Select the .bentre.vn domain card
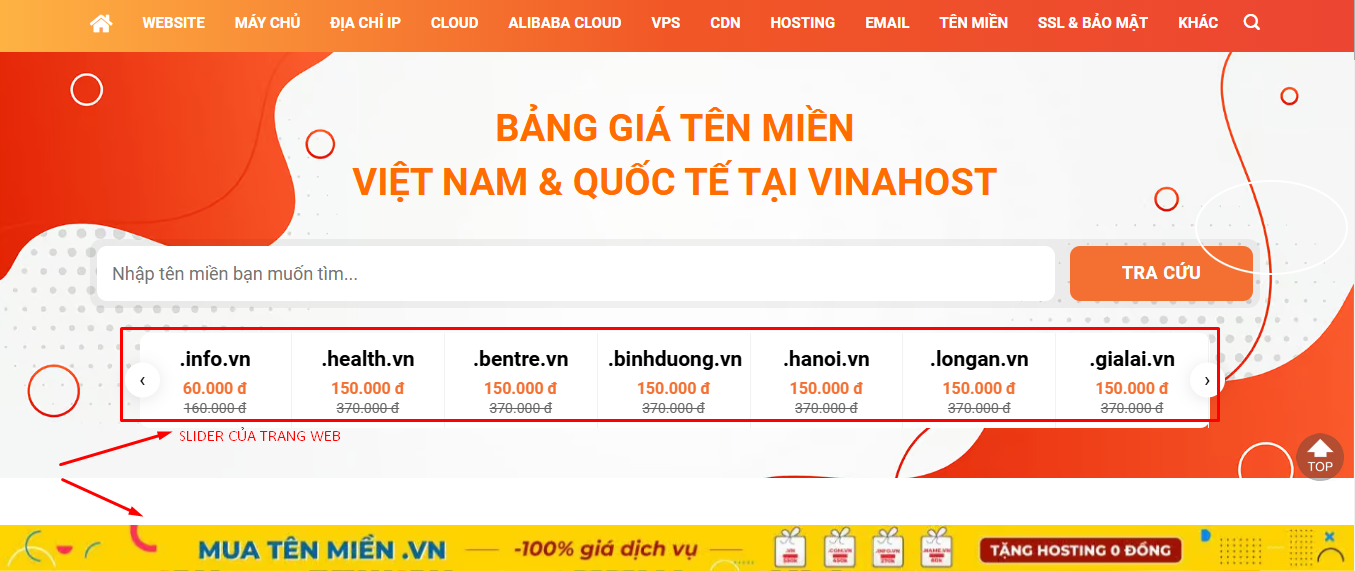The height and width of the screenshot is (571, 1355). (521, 380)
